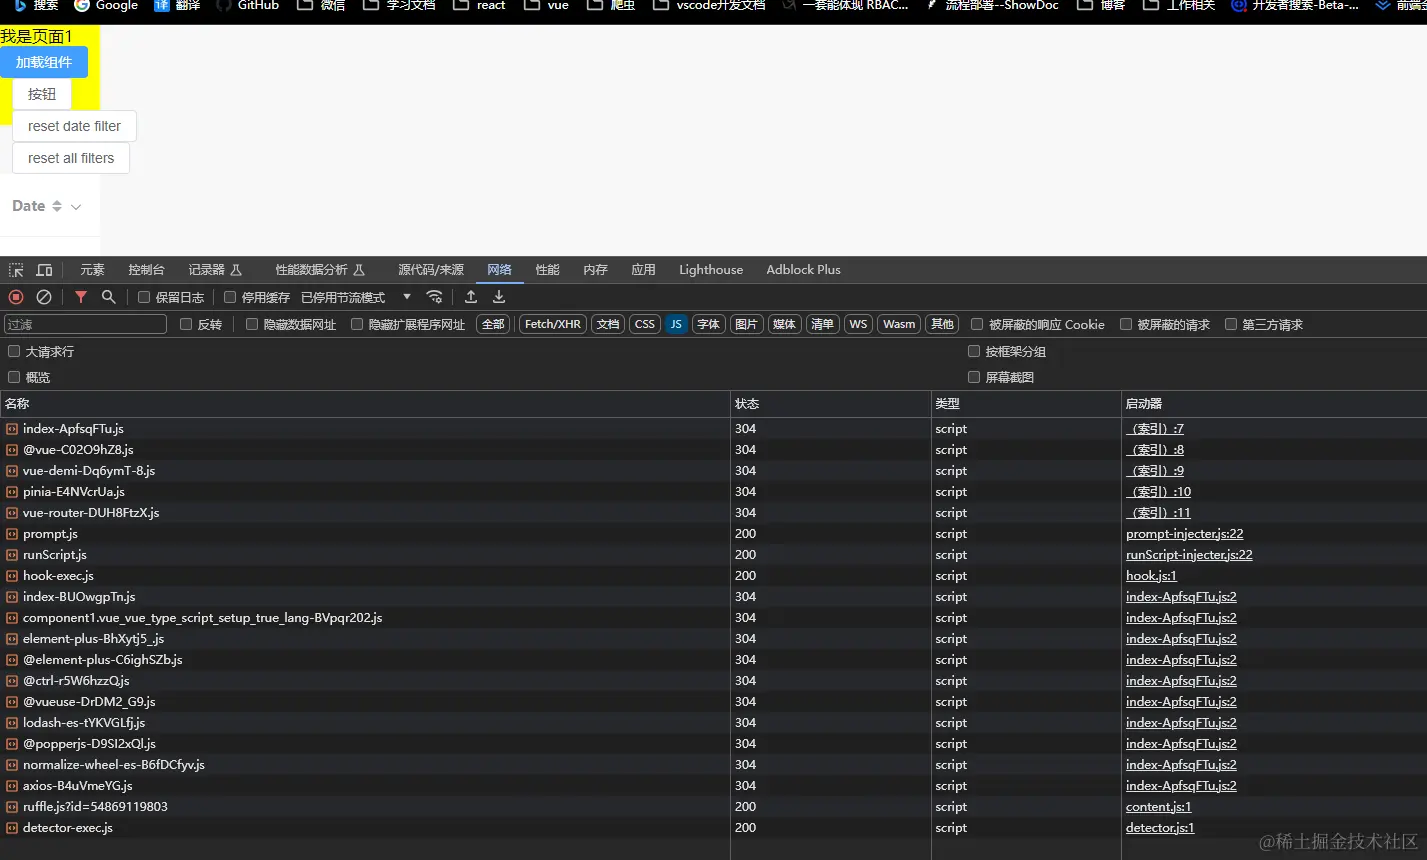1427x860 pixels.
Task: Enable 隐藏数据网址 checkbox
Action: tap(252, 324)
